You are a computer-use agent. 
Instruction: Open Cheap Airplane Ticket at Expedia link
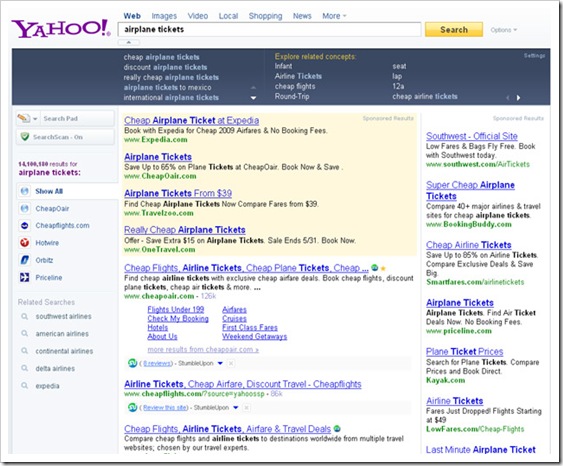click(x=191, y=120)
